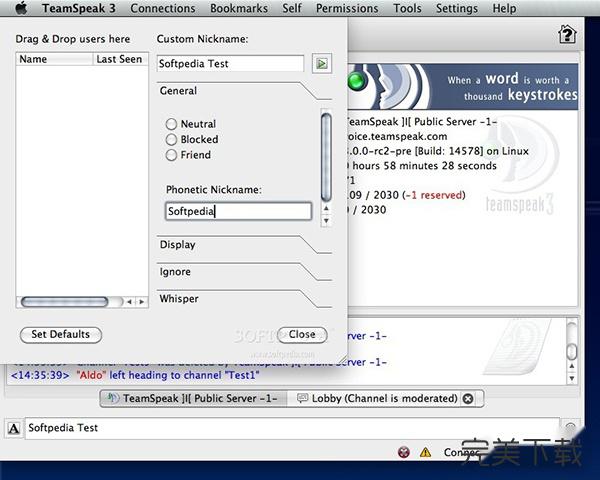Sort contacts by Last Seen column
This screenshot has width=600, height=480.
(120, 59)
